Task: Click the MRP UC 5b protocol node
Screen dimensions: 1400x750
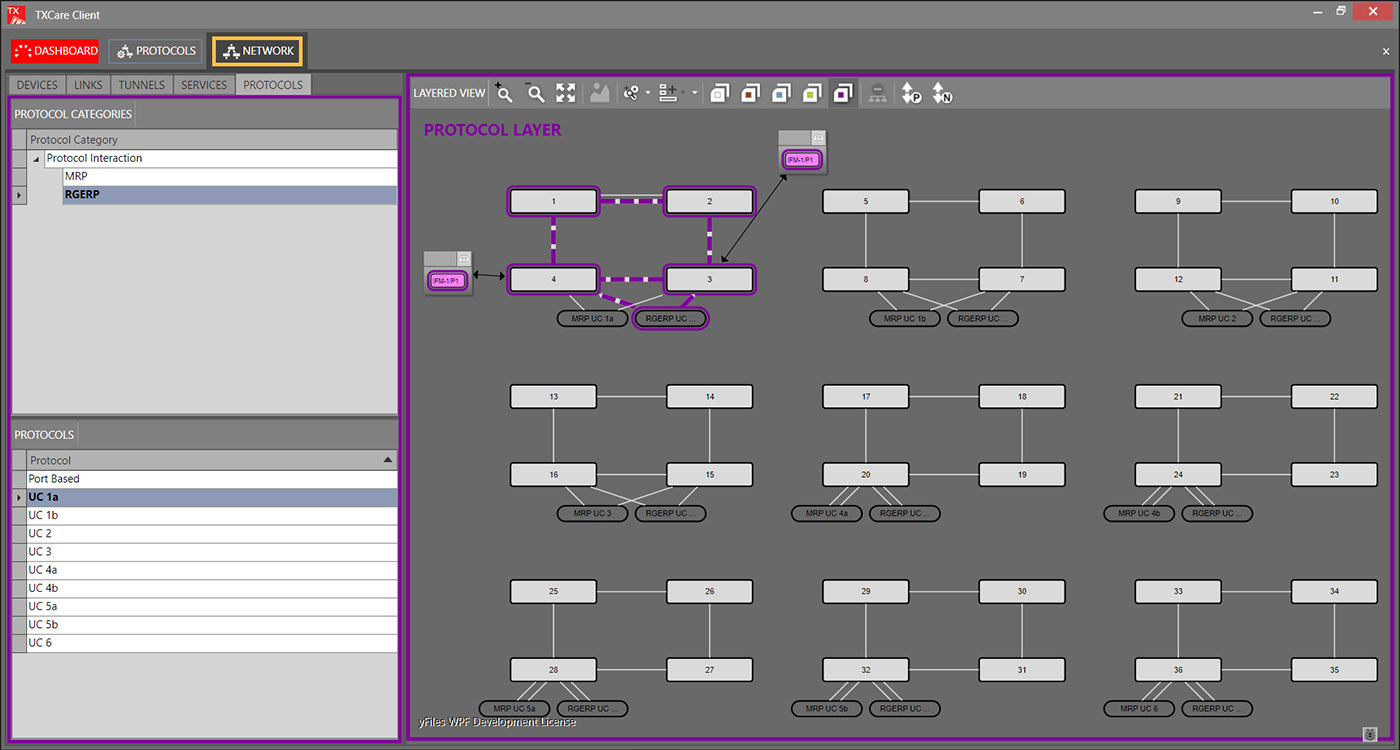Action: 827,708
